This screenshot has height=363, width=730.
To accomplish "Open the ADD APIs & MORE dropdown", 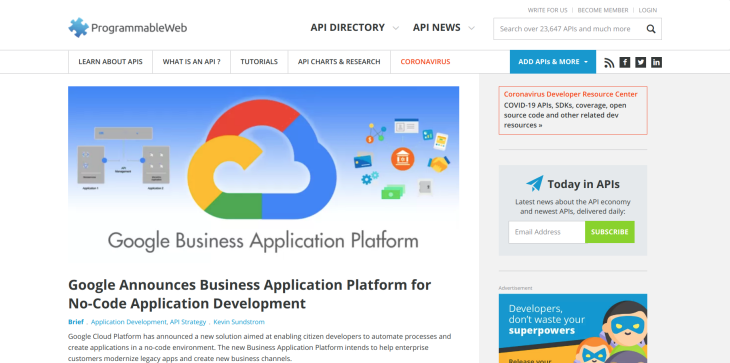I will pos(553,62).
